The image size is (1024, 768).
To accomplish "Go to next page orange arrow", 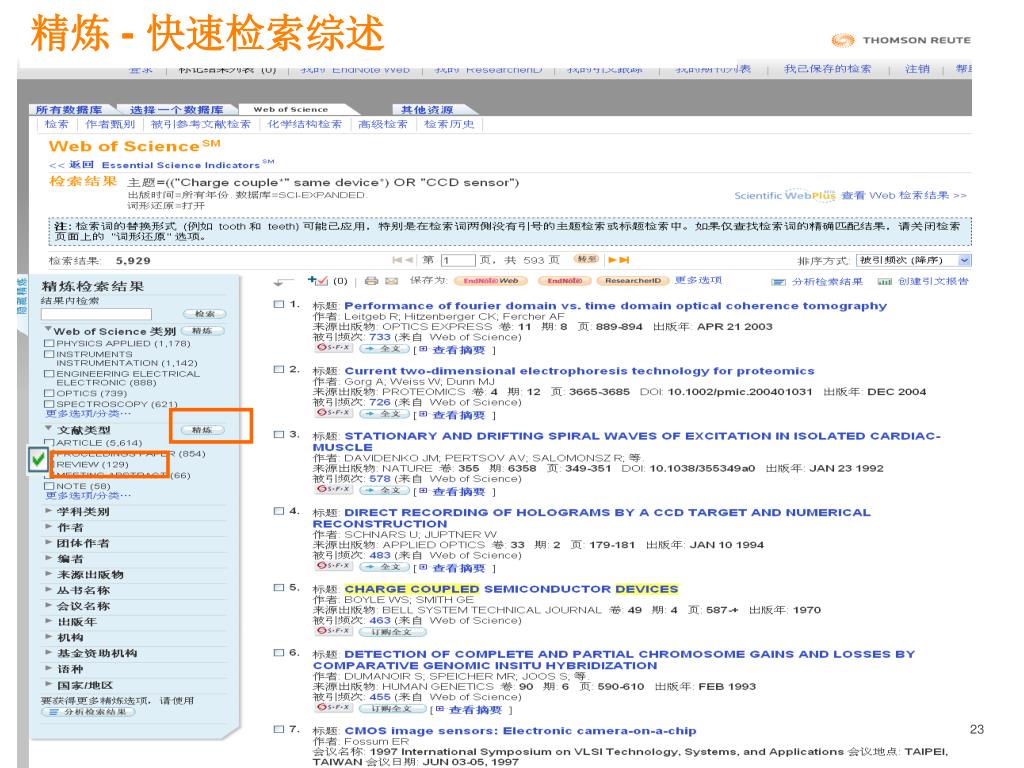I will click(x=612, y=260).
